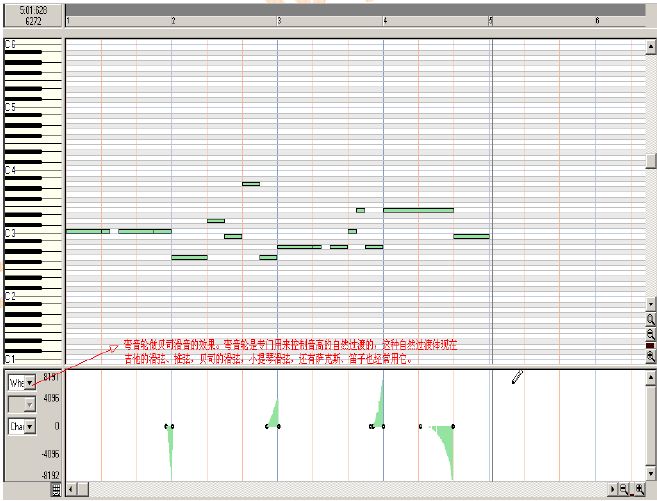The image size is (657, 501).
Task: Click the 0 value on the wheel scale
Action: click(57, 426)
